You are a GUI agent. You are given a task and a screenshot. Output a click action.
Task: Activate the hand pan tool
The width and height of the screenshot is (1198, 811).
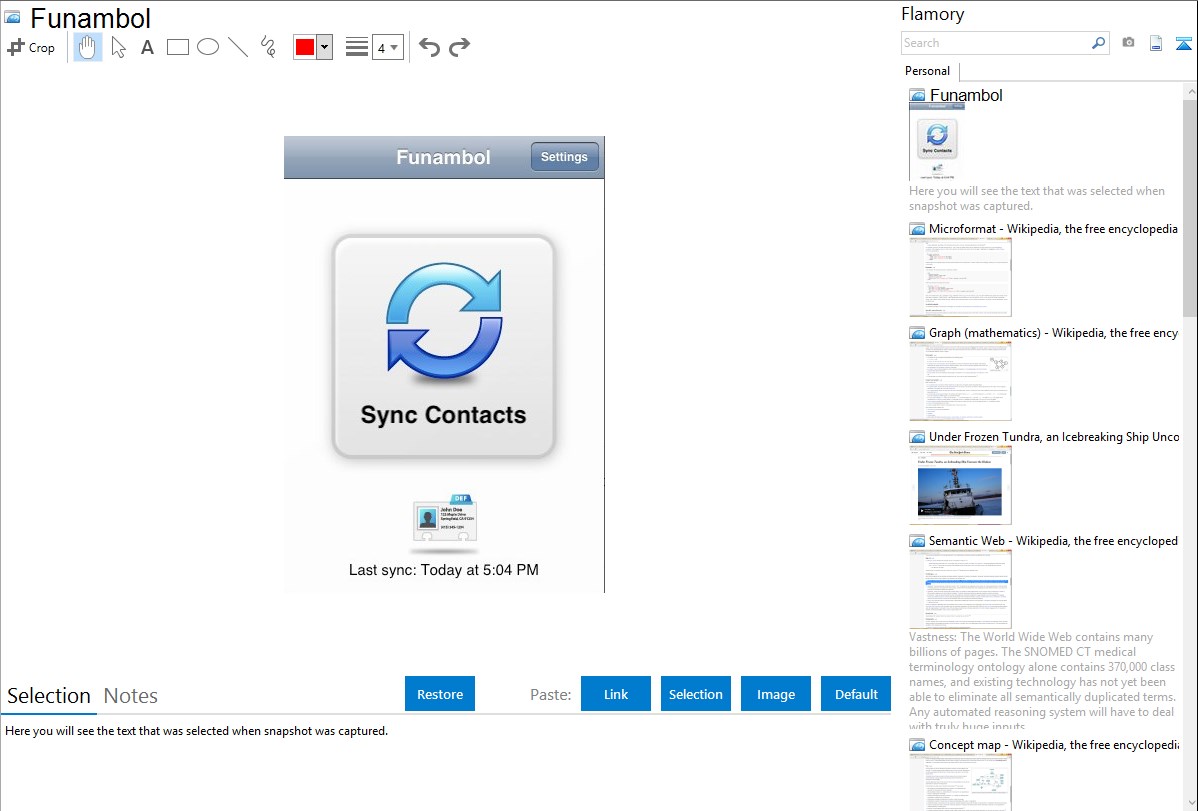[x=88, y=47]
